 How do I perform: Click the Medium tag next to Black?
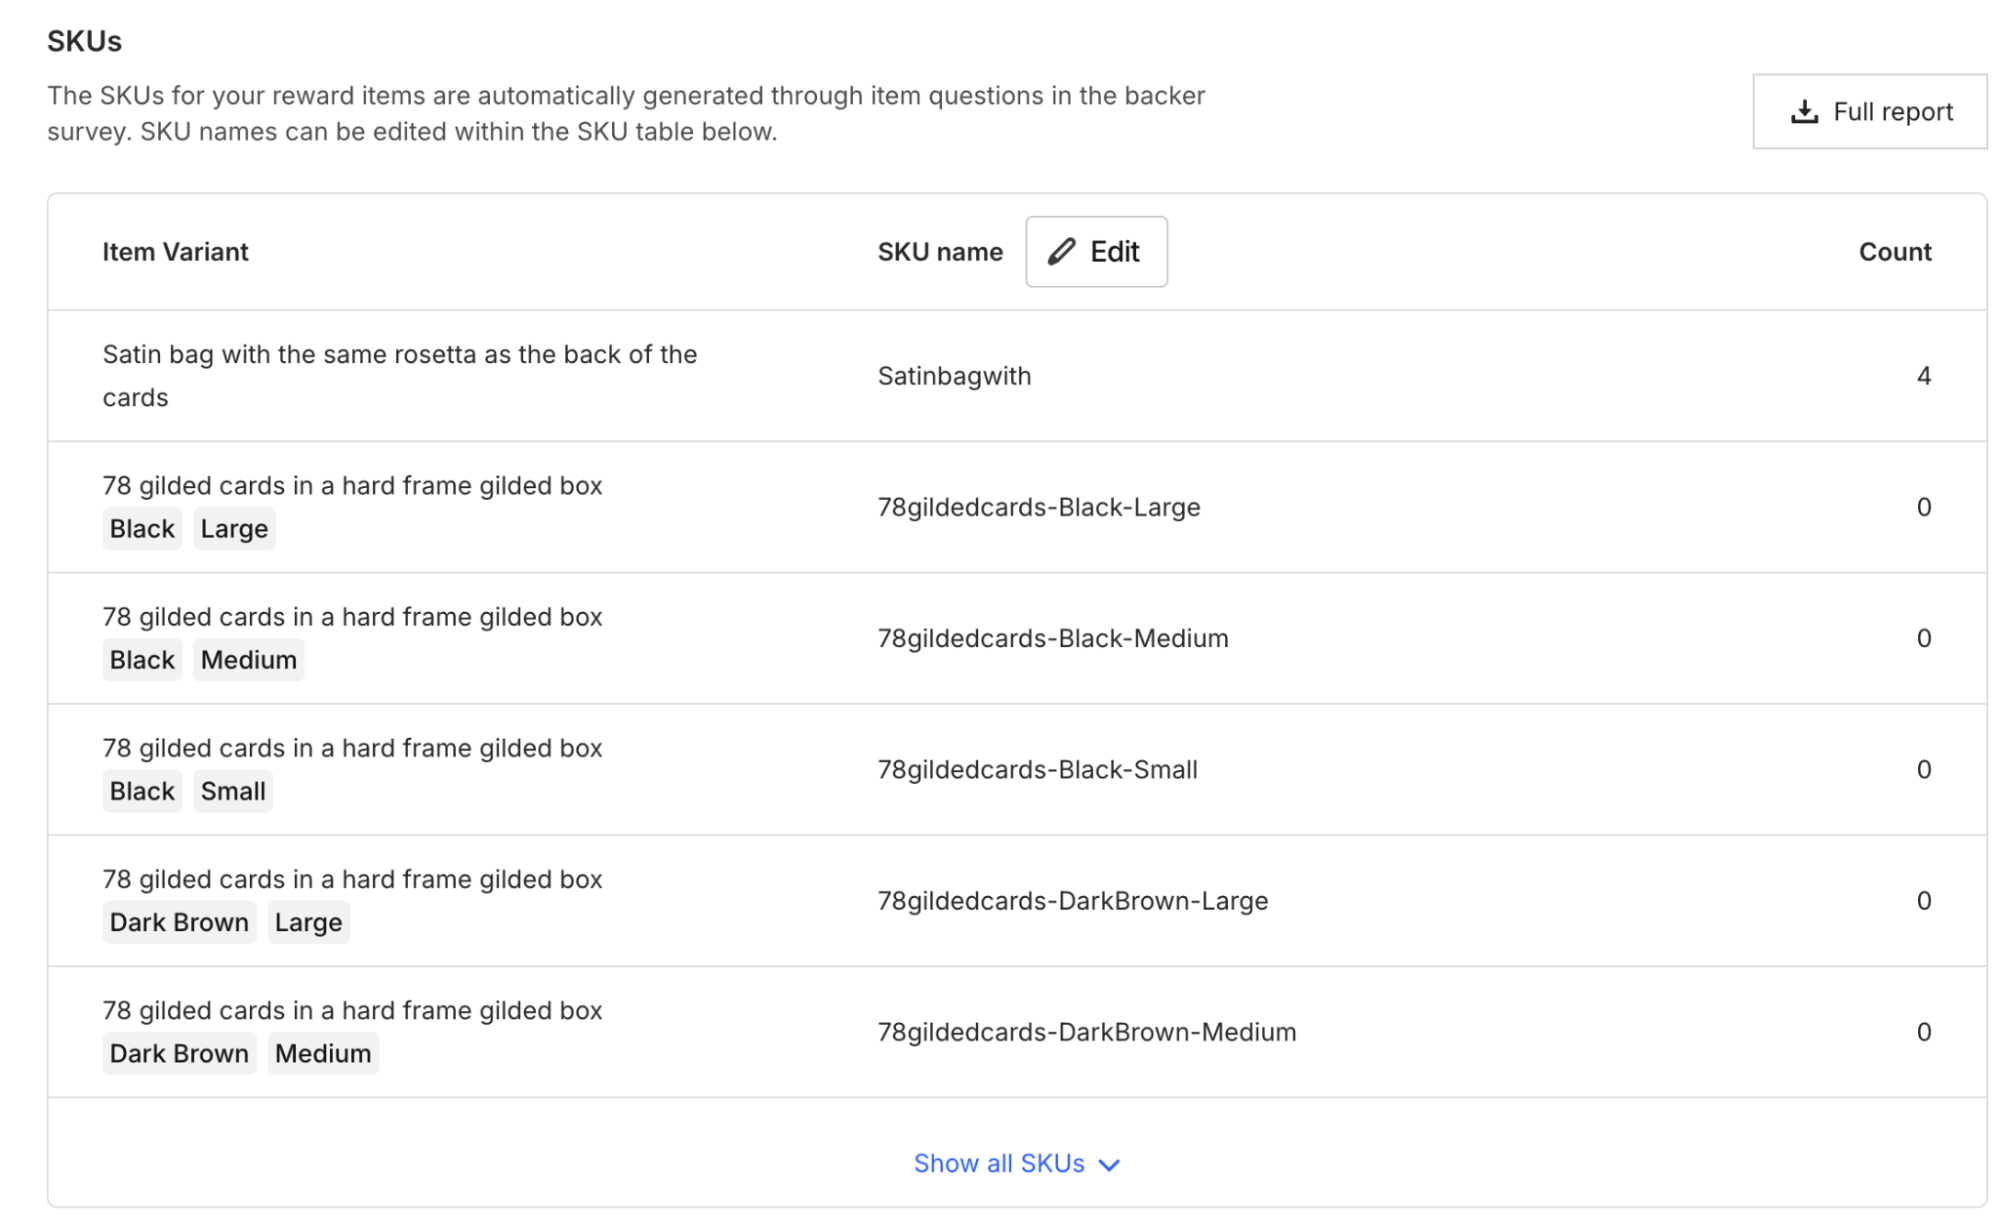pos(248,660)
